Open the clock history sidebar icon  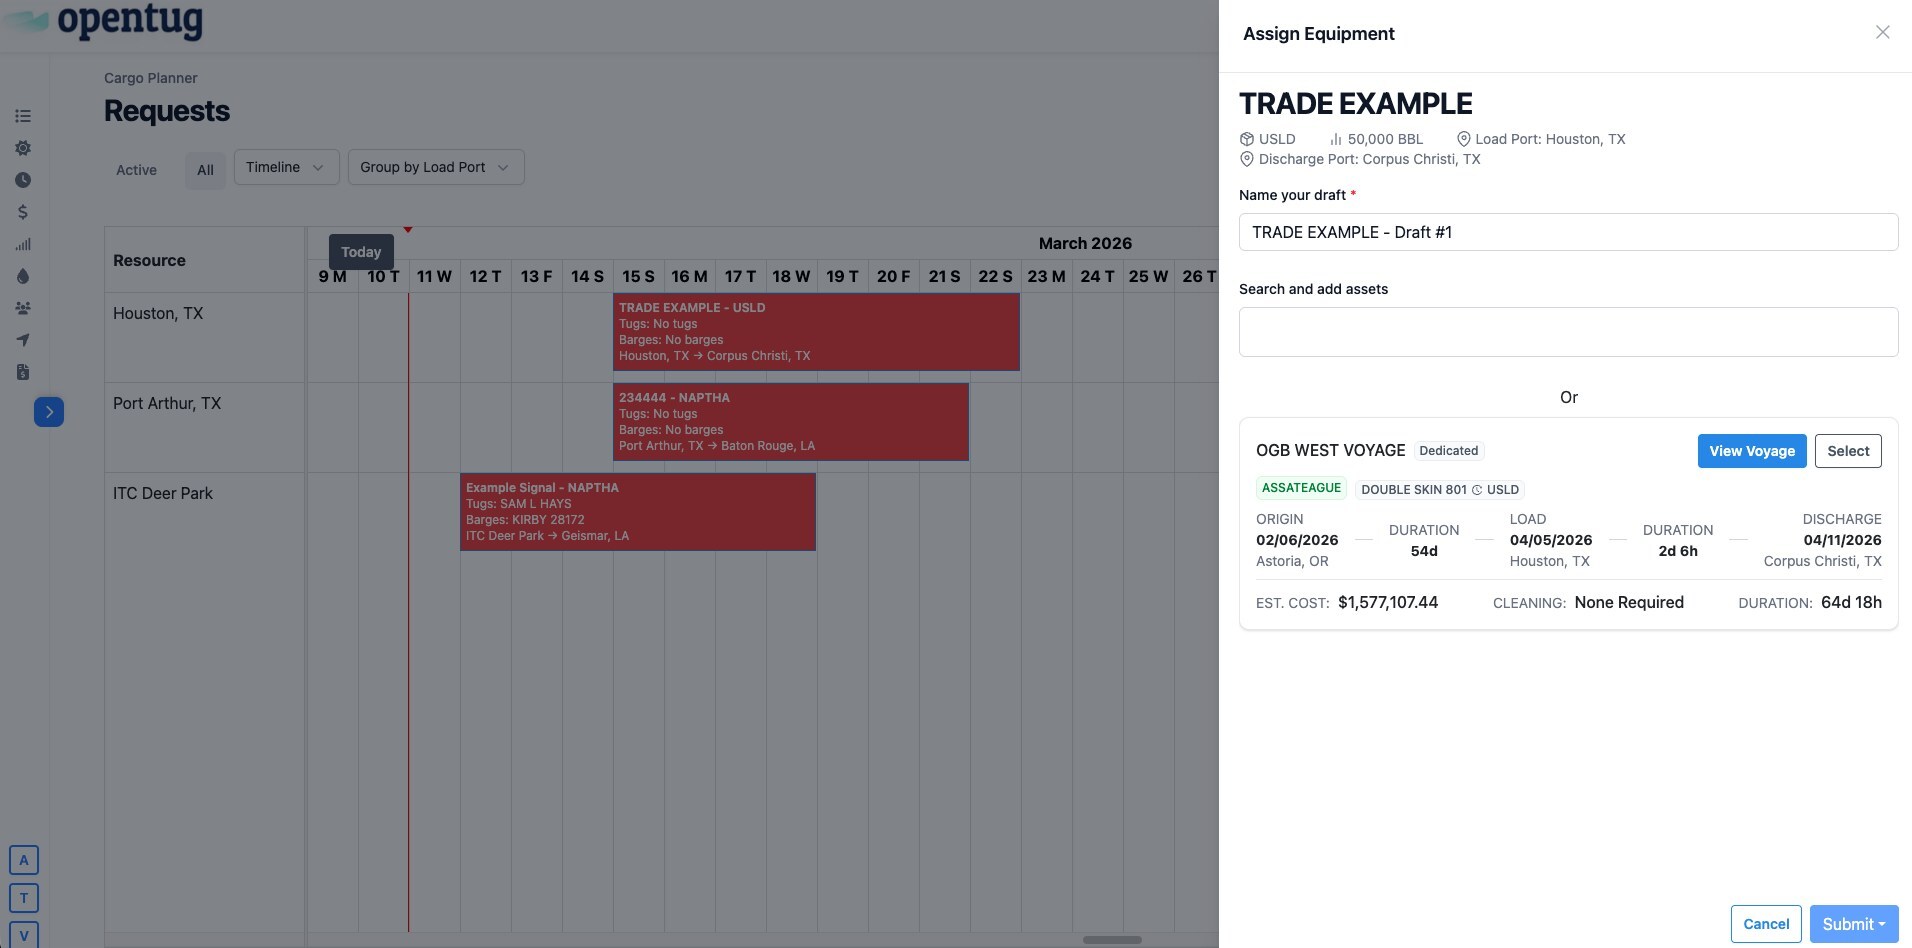23,180
